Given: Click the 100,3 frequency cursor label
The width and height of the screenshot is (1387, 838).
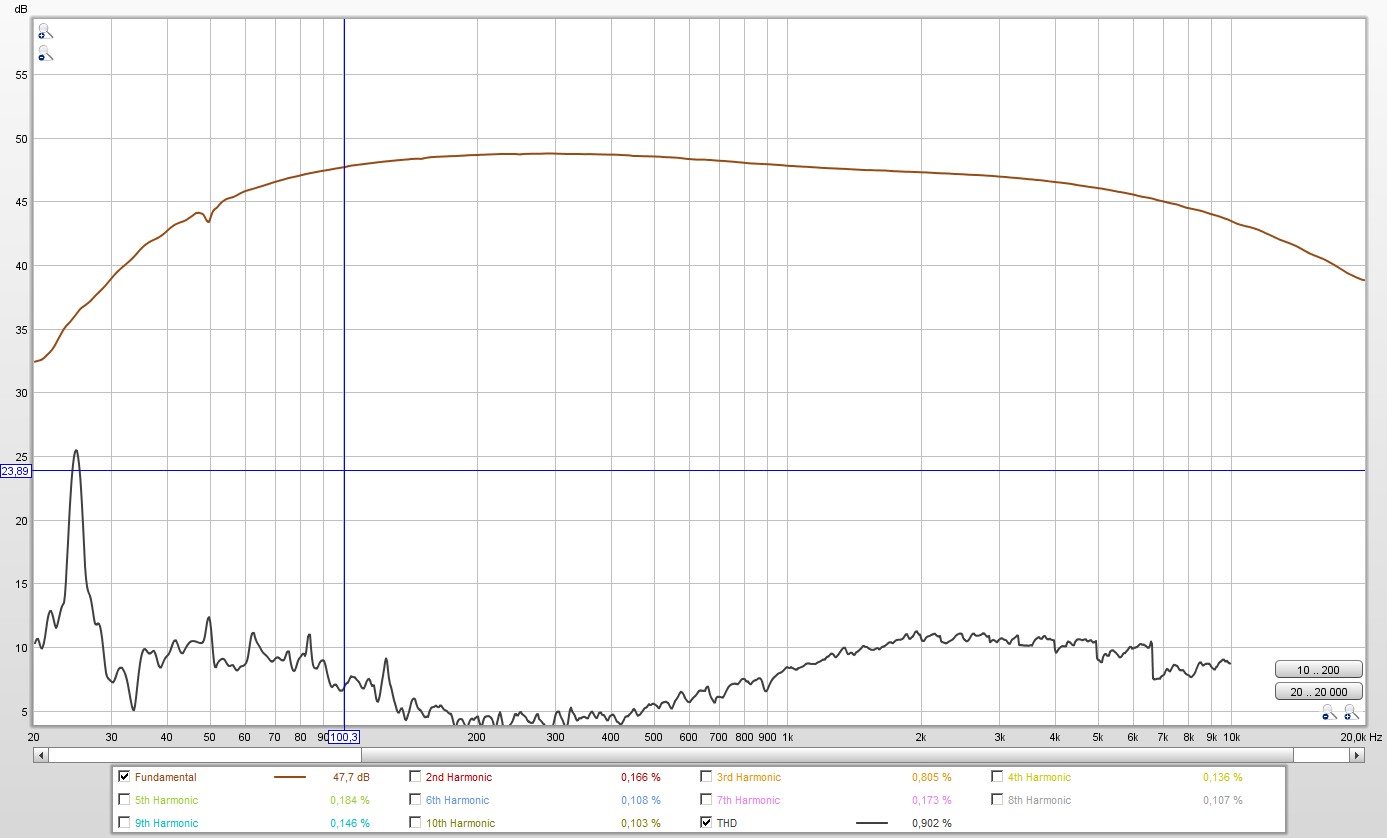Looking at the screenshot, I should point(344,737).
